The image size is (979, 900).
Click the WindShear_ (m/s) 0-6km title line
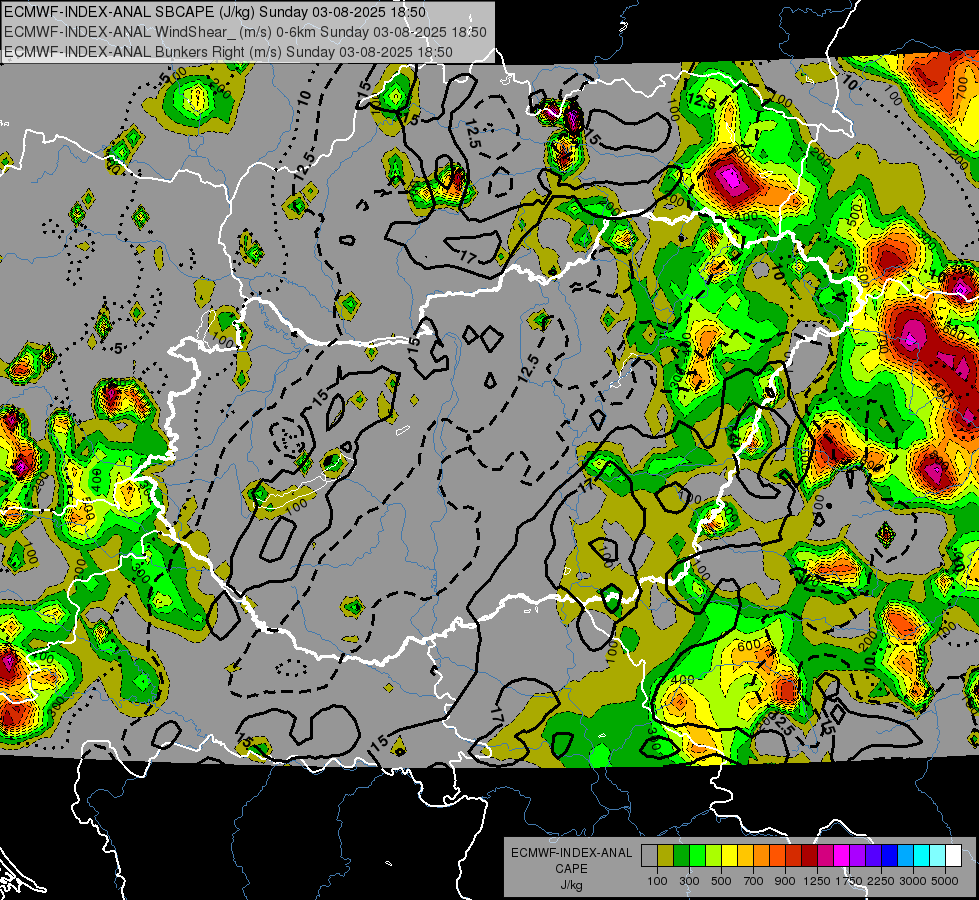coord(245,32)
